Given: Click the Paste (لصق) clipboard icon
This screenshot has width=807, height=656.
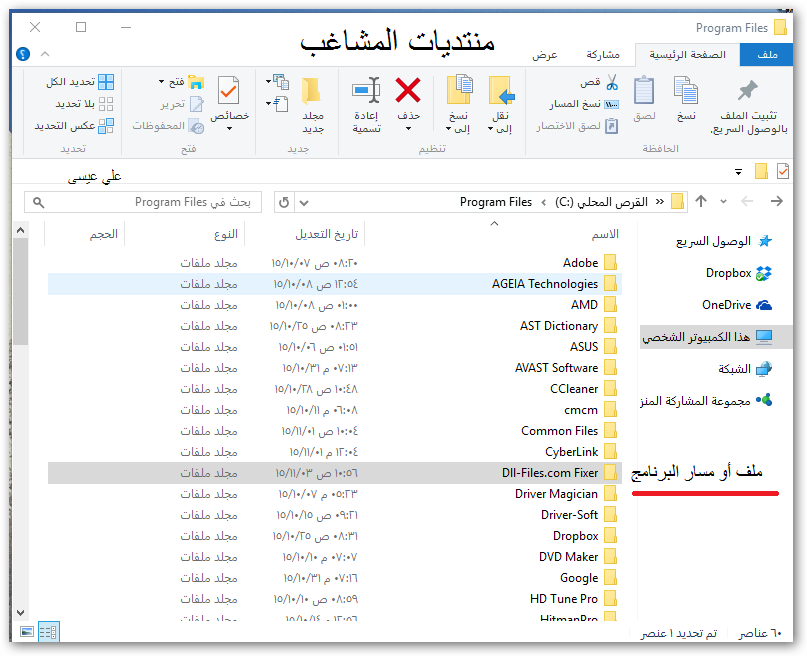Looking at the screenshot, I should (644, 92).
